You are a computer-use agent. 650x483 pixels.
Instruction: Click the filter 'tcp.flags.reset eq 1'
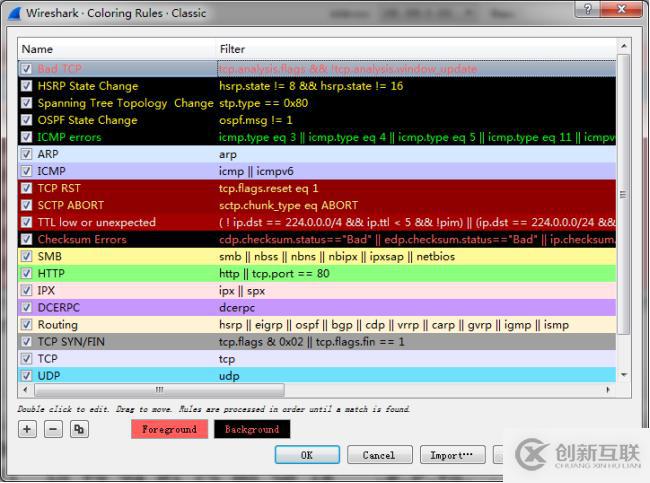pyautogui.click(x=269, y=188)
